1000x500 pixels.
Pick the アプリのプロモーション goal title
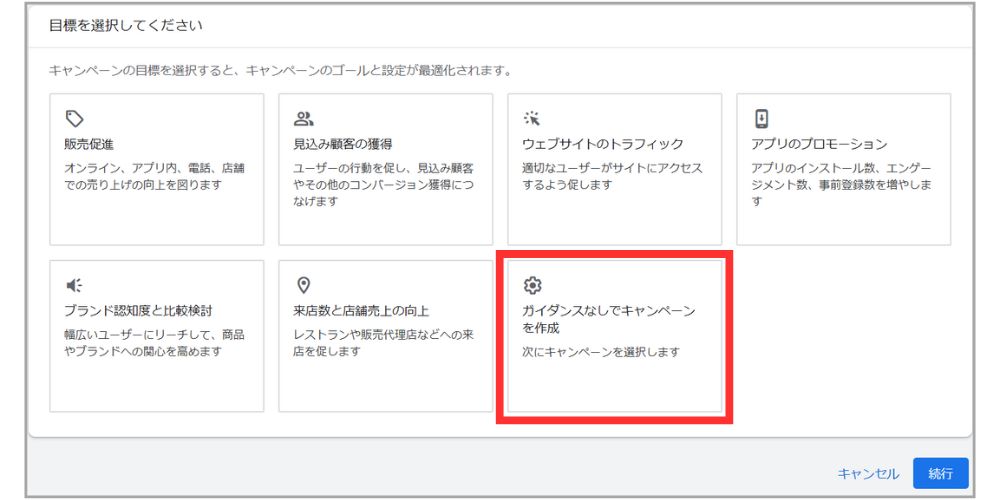(819, 144)
